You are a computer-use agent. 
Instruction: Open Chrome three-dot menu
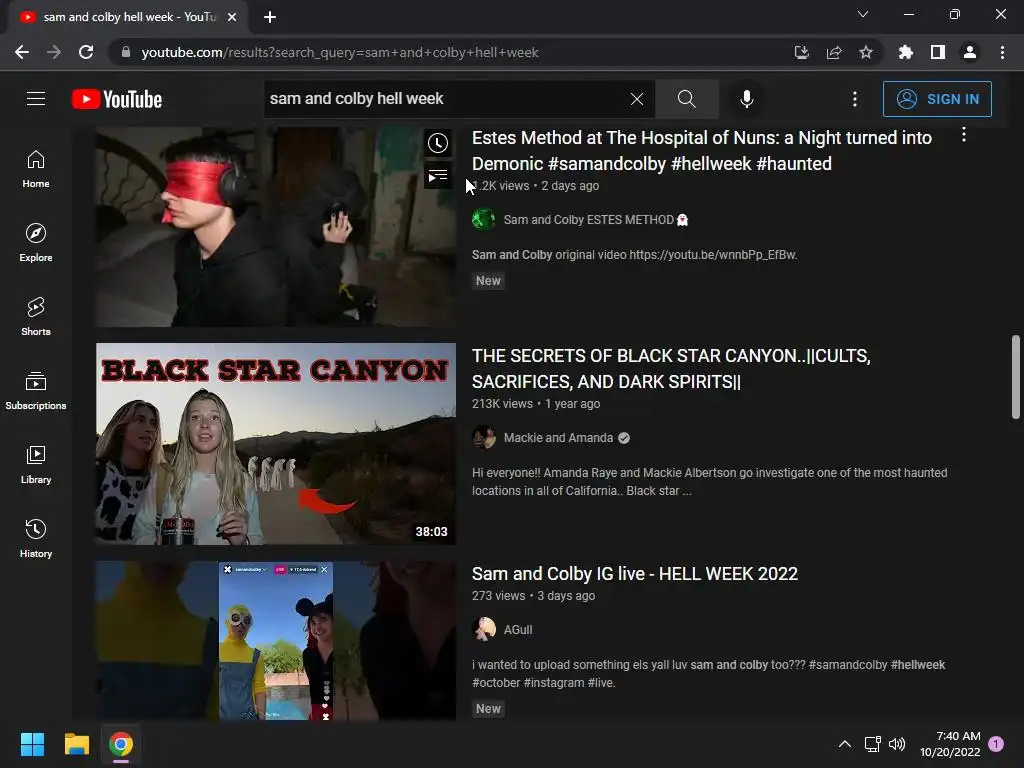point(1002,52)
